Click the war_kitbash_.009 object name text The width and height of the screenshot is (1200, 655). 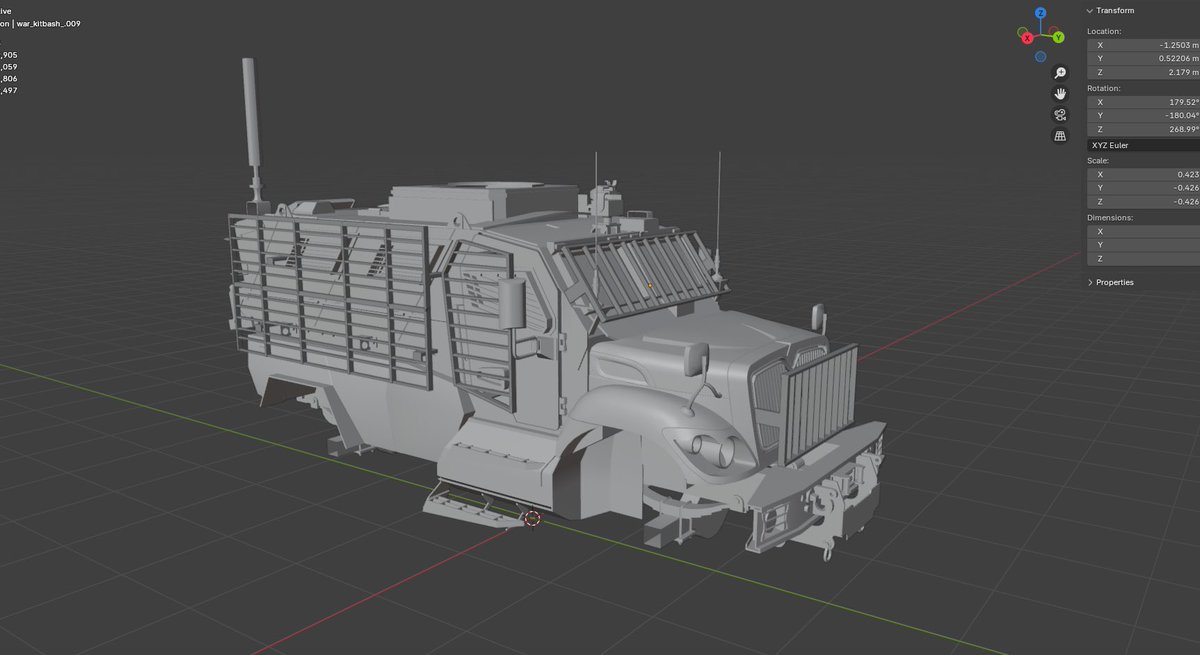pyautogui.click(x=48, y=23)
